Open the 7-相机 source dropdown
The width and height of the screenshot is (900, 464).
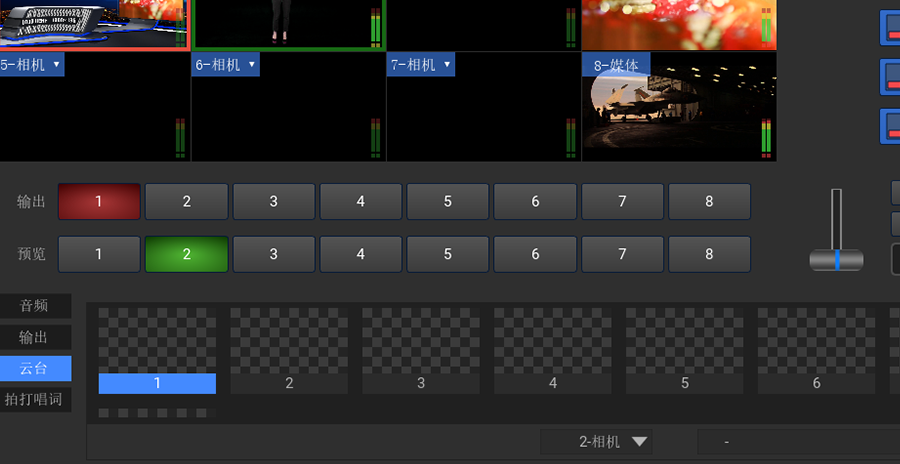pyautogui.click(x=446, y=65)
